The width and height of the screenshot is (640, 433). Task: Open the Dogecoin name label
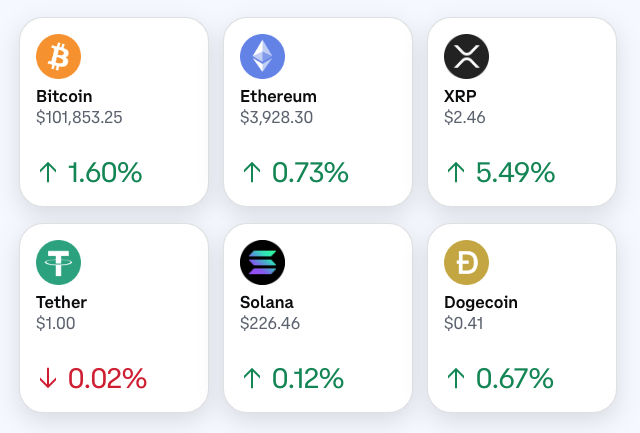point(481,302)
